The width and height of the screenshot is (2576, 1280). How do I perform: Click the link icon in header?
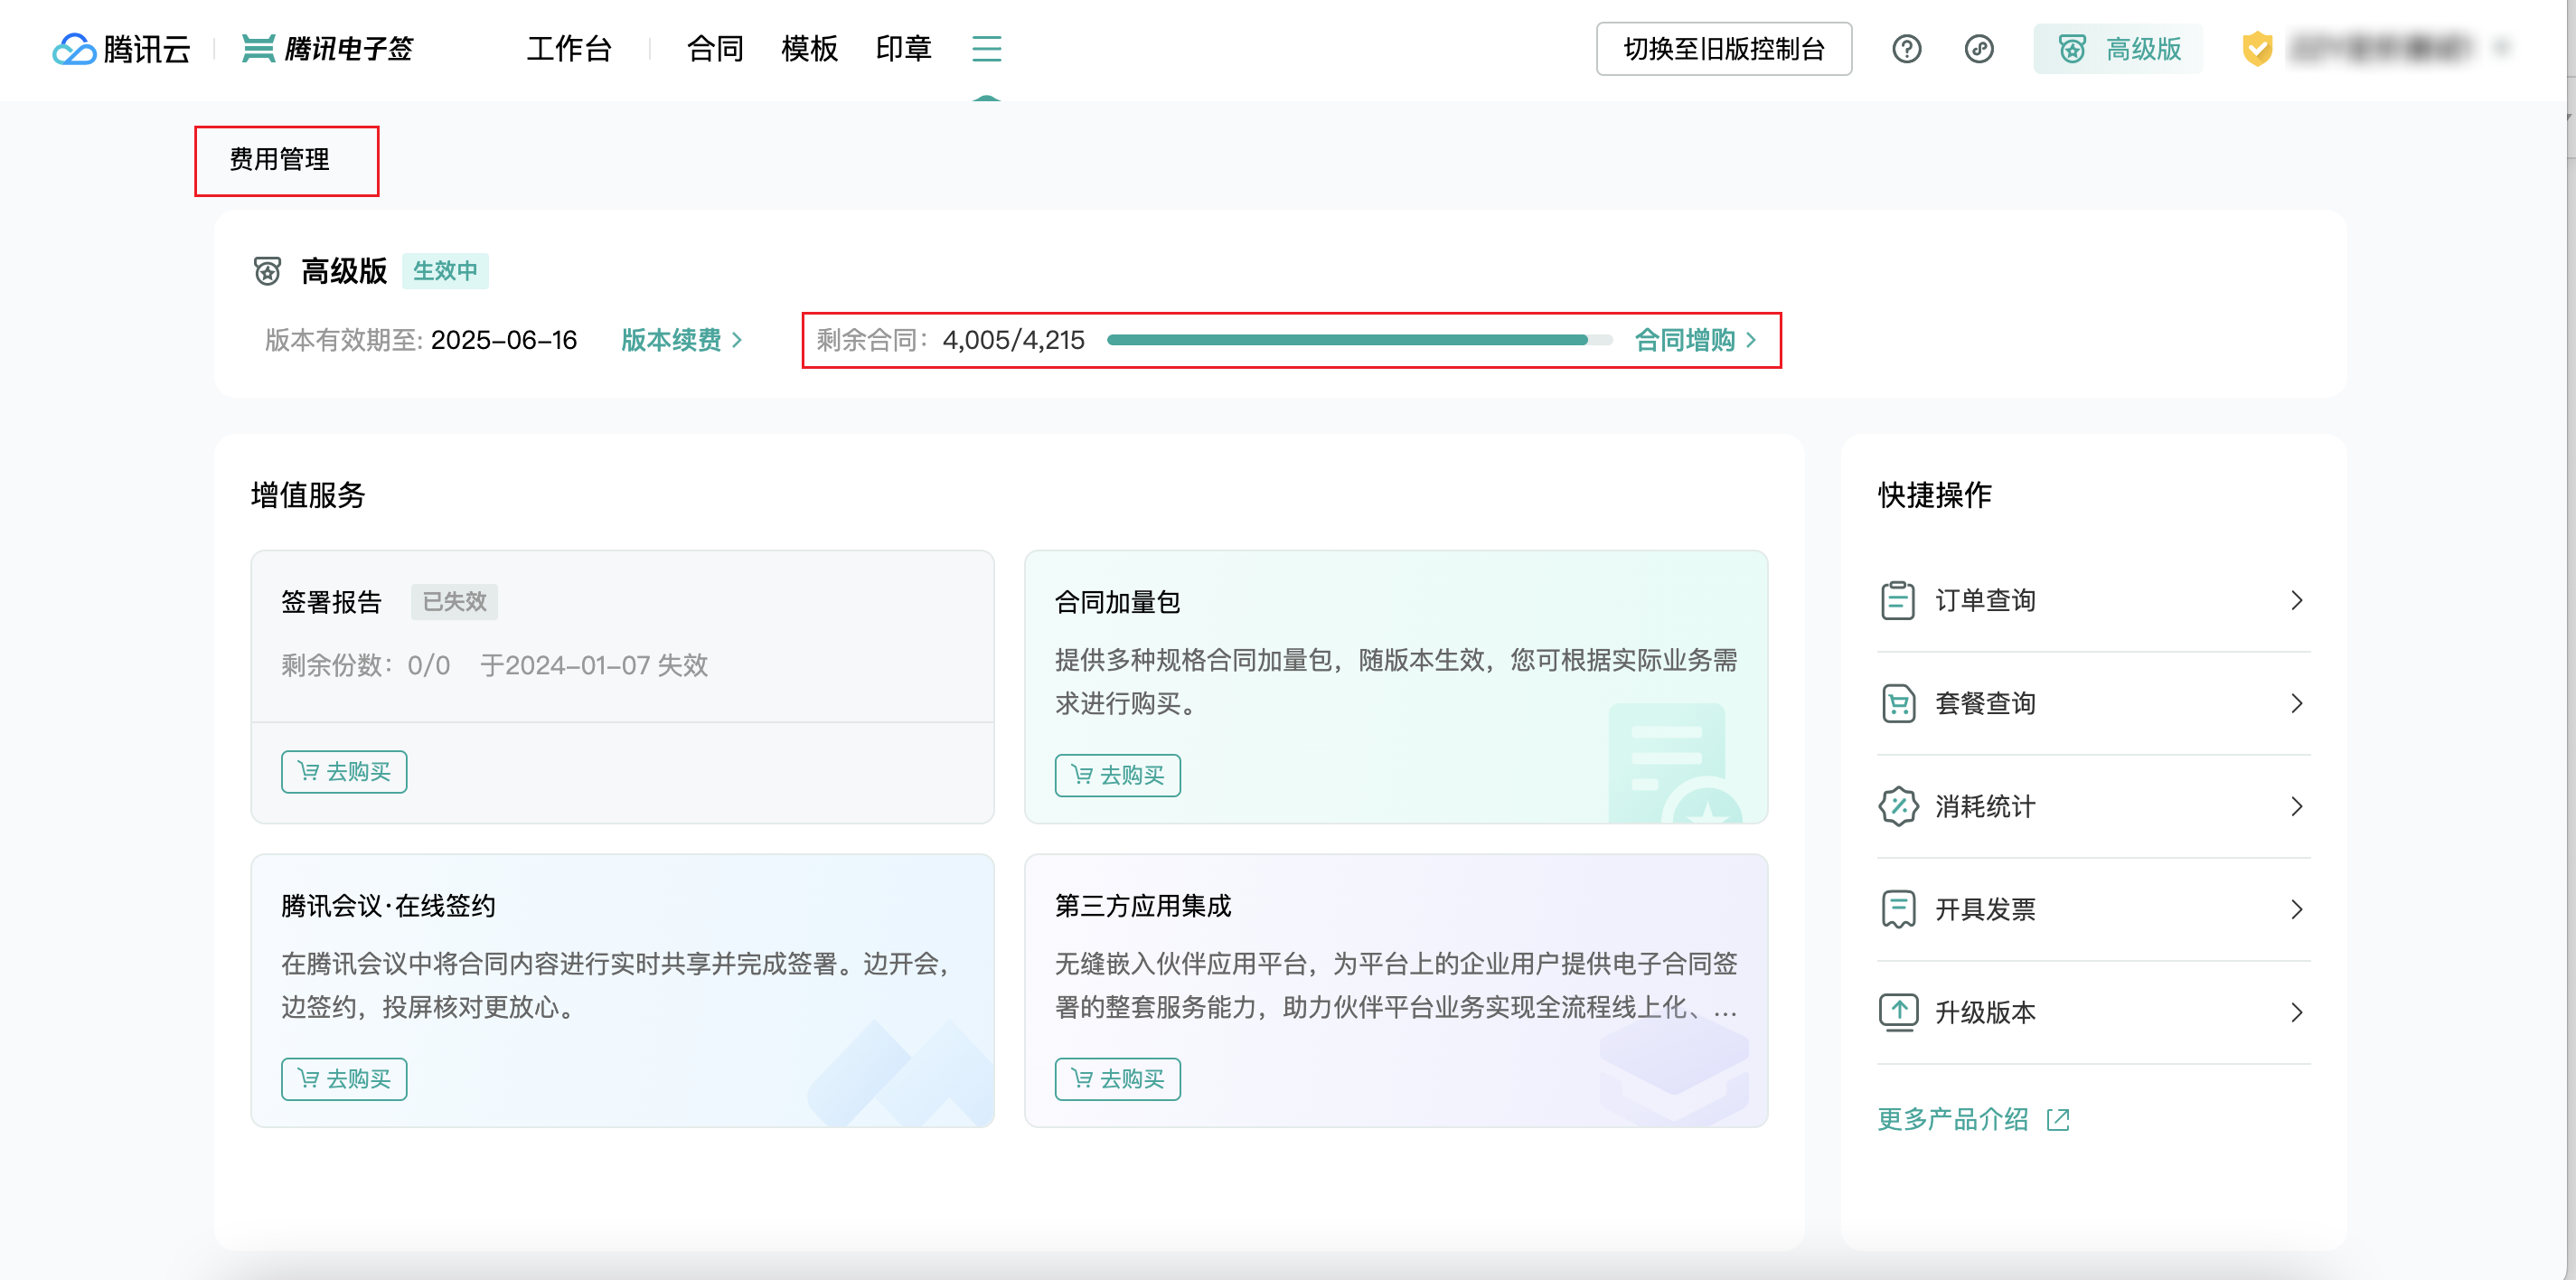pyautogui.click(x=1978, y=48)
